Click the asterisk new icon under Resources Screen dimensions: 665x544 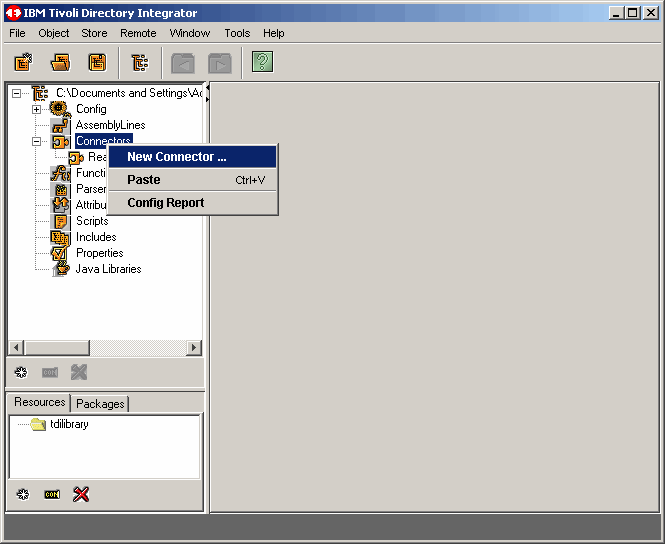pos(21,494)
